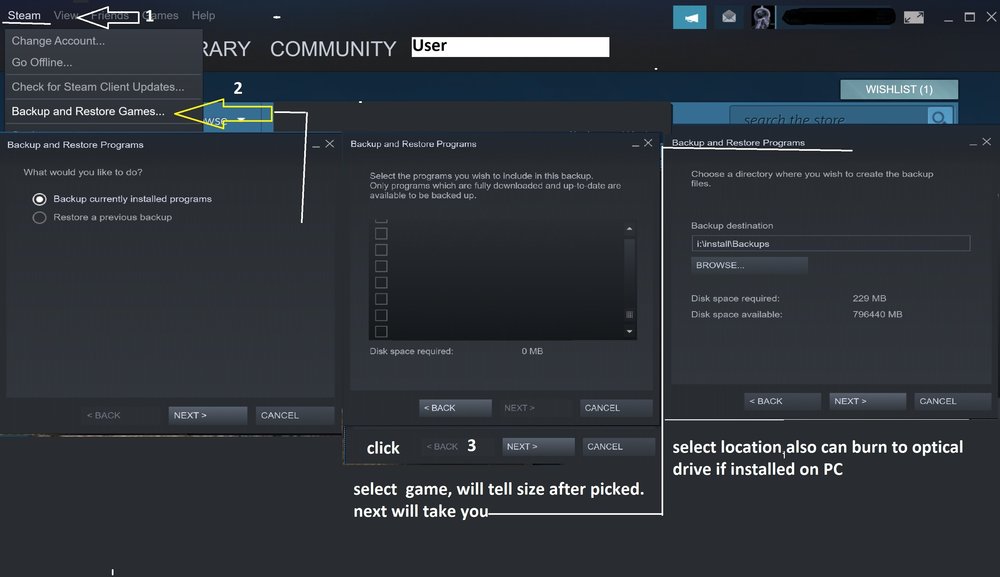1000x577 pixels.
Task: Open the Help menu
Action: tap(203, 15)
